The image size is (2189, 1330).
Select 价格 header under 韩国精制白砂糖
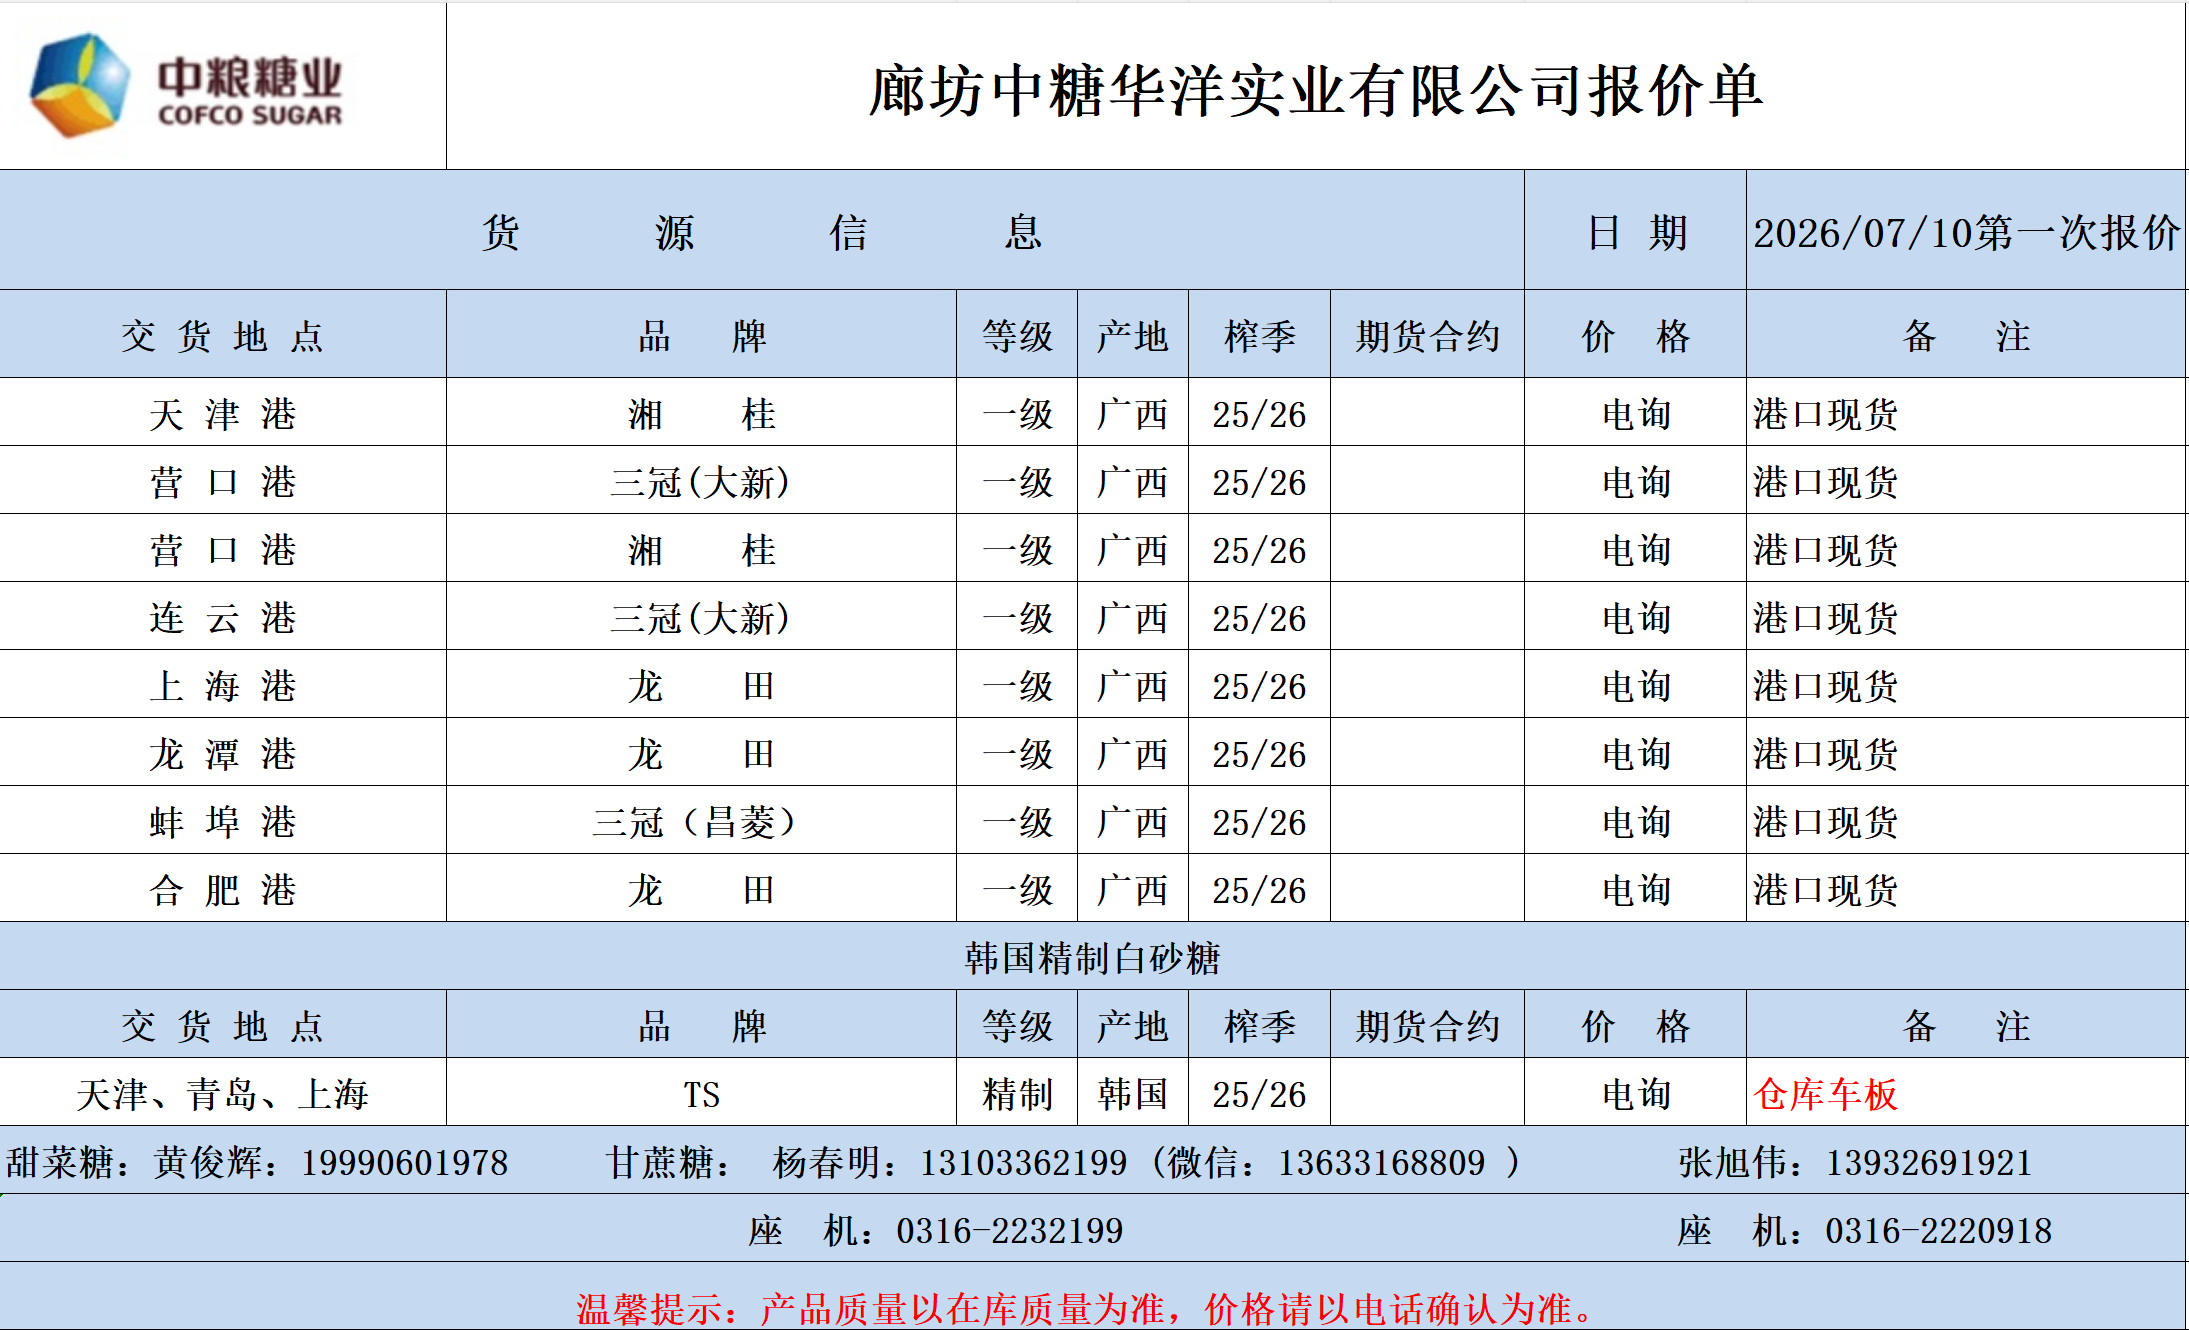(x=1636, y=1026)
